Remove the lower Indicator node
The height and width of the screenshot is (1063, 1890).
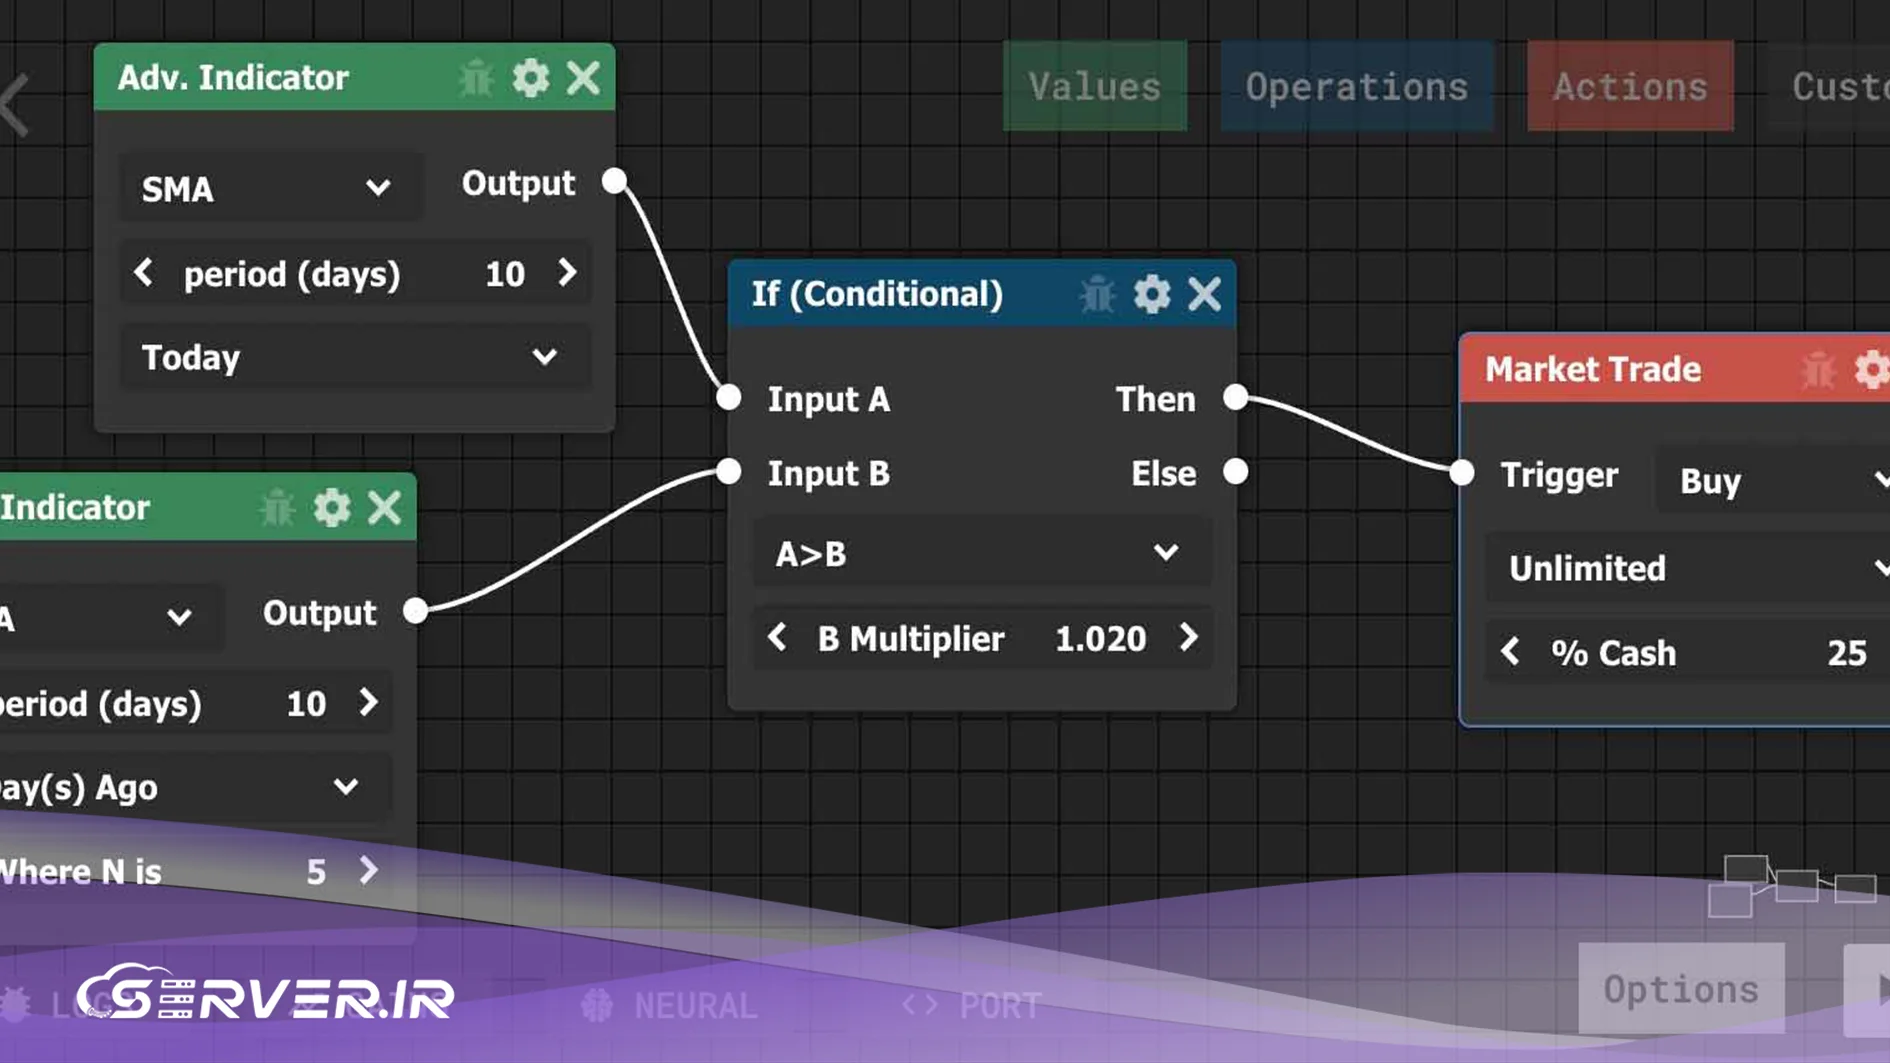coord(384,508)
